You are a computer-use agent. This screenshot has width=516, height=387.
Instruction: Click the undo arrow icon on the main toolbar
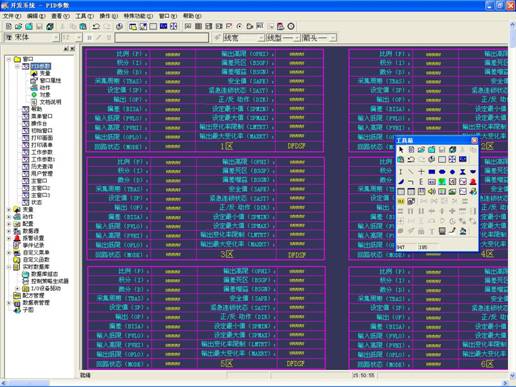96,26
